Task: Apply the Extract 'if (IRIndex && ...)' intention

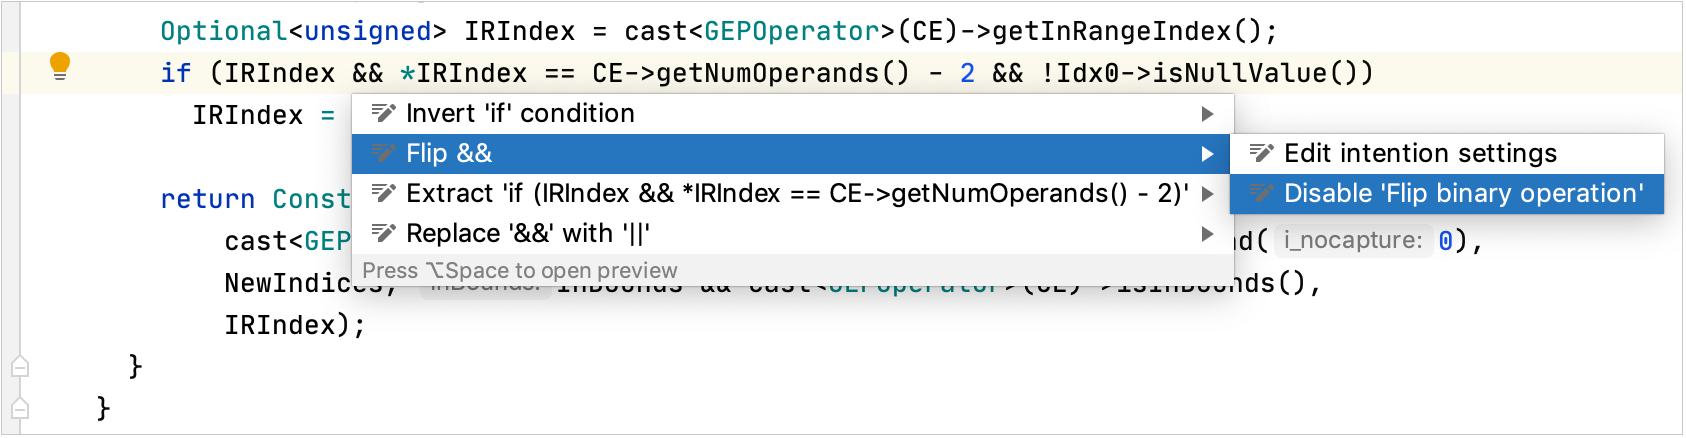Action: 796,194
